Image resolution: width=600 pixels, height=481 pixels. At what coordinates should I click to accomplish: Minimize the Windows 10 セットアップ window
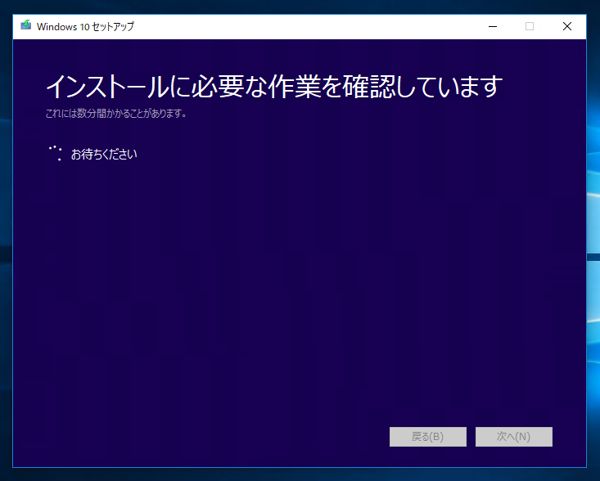pyautogui.click(x=492, y=26)
